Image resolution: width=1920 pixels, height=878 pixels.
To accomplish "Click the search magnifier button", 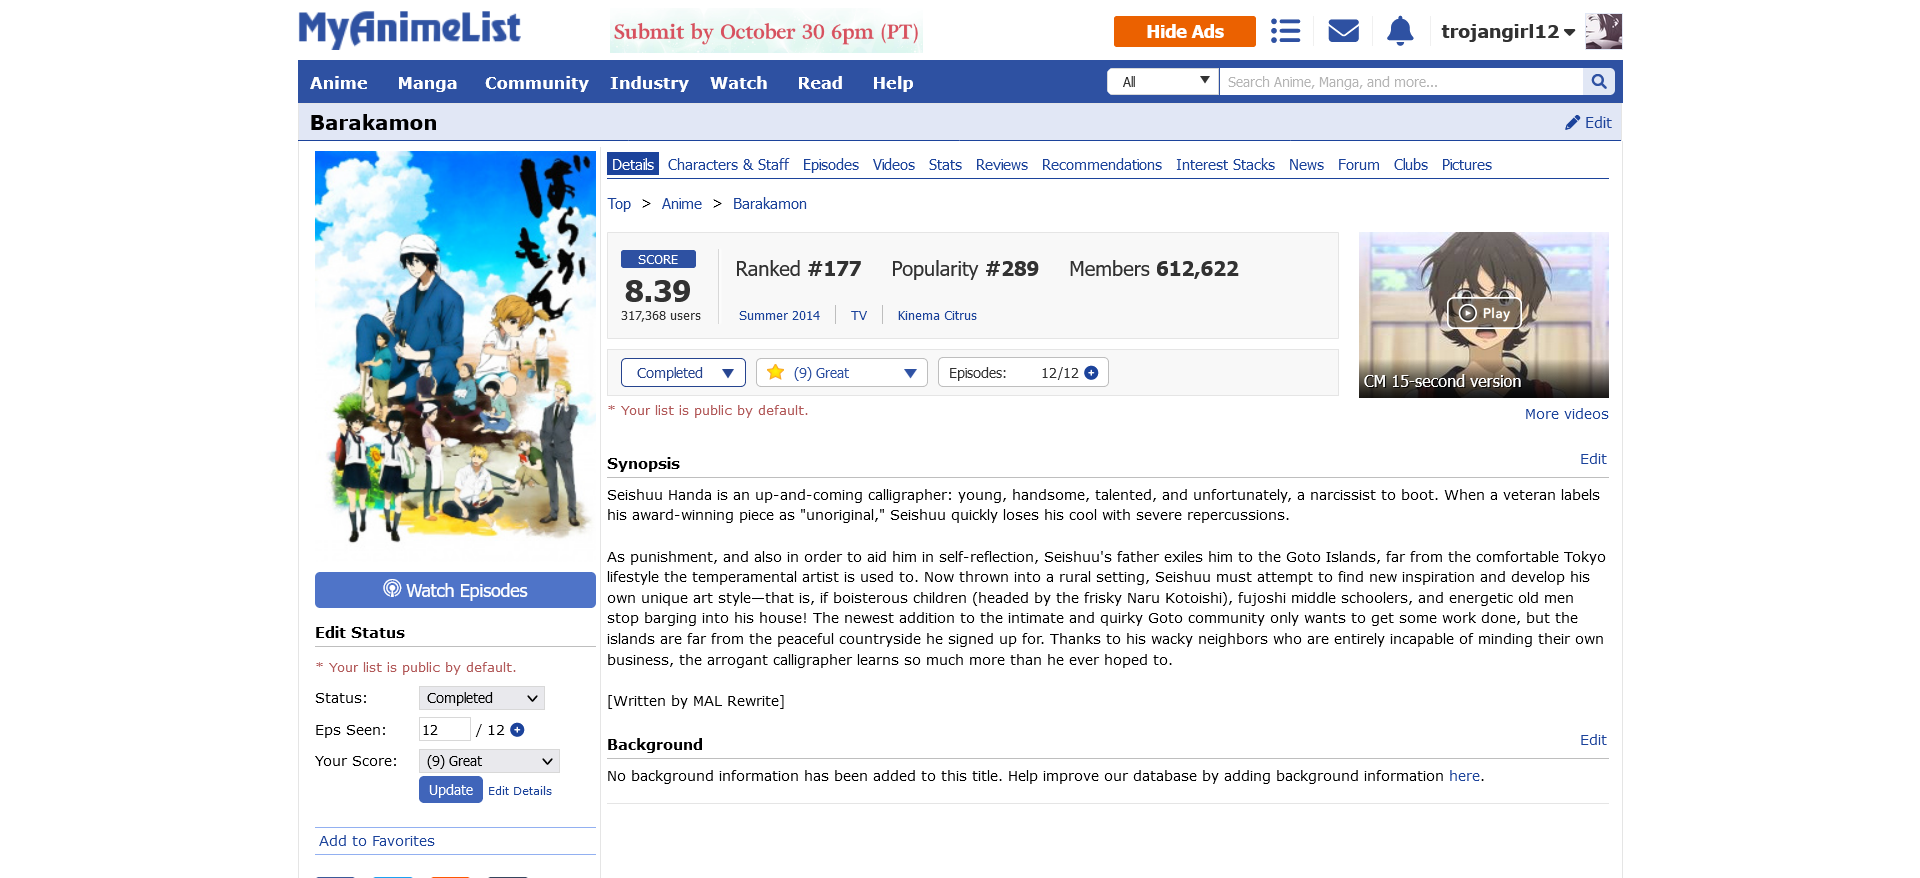I will 1598,82.
